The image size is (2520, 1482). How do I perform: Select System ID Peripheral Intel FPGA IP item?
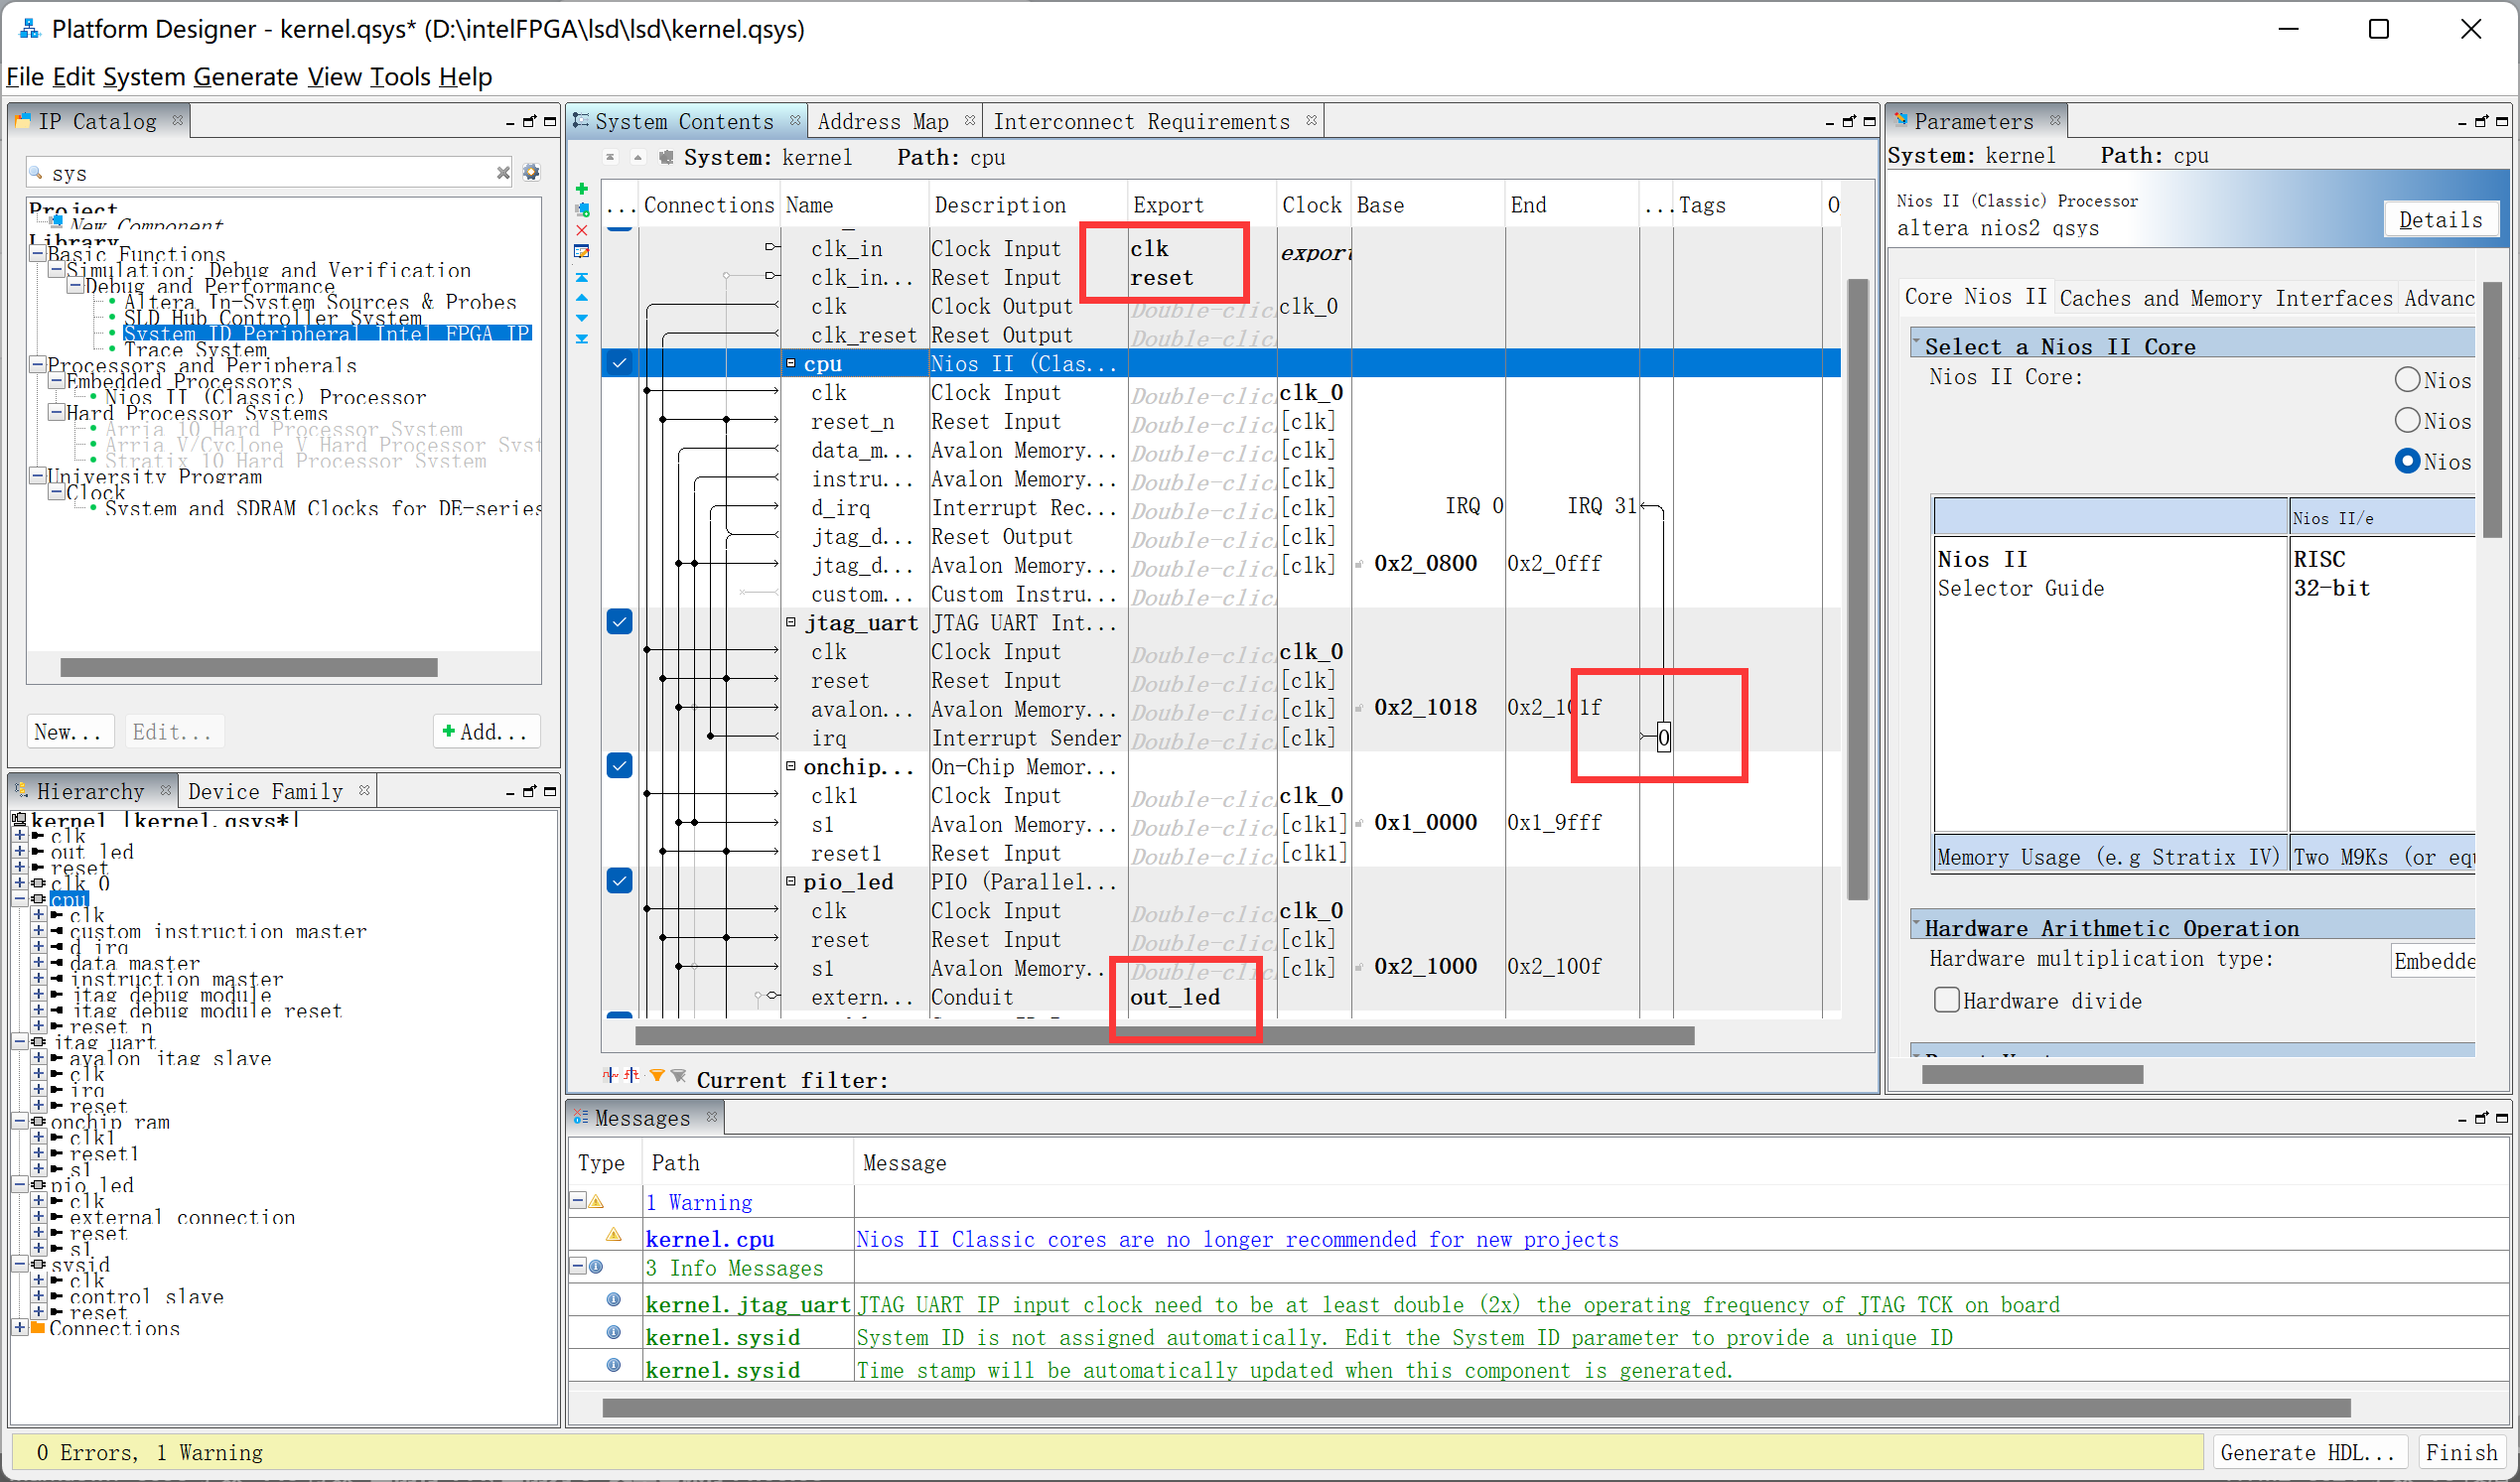326,333
